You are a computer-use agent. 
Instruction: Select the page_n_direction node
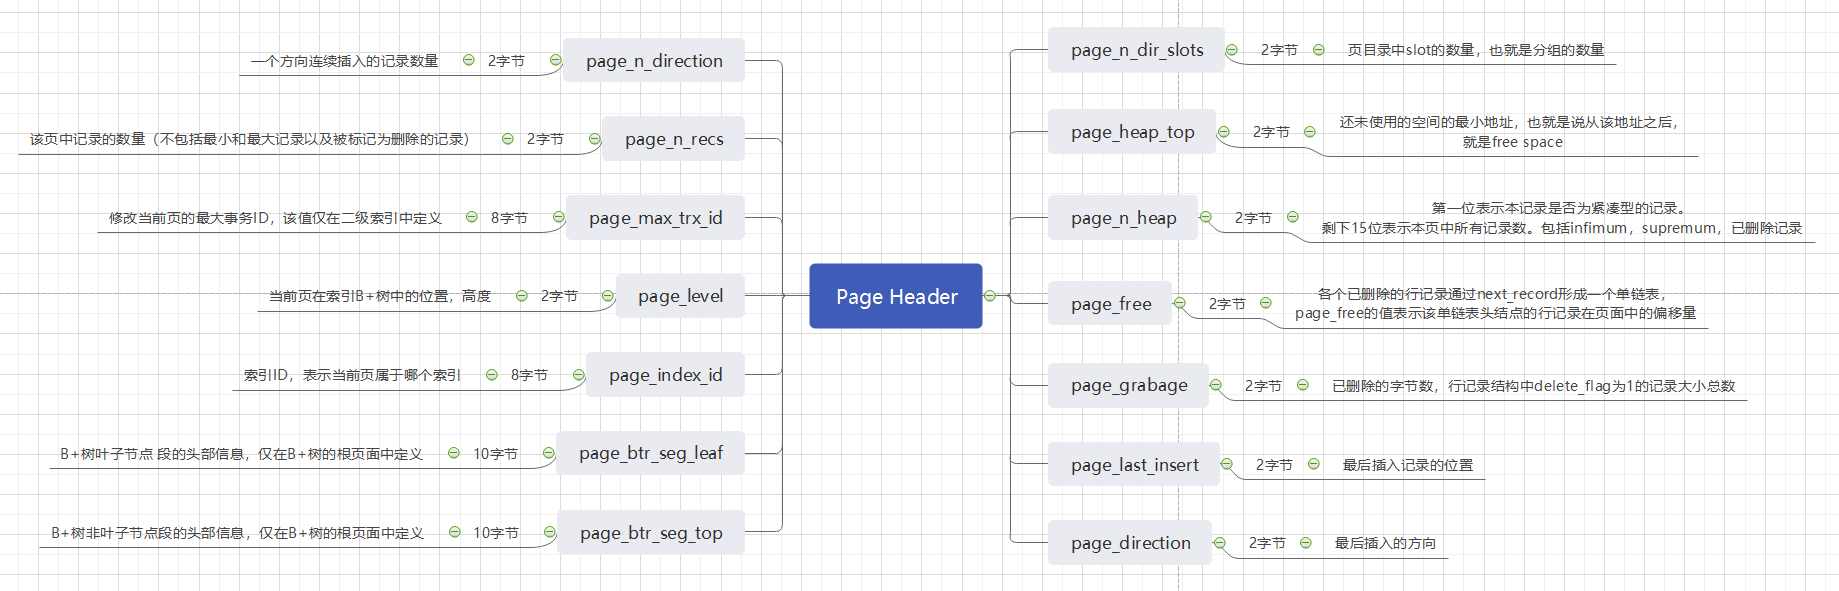pyautogui.click(x=654, y=61)
